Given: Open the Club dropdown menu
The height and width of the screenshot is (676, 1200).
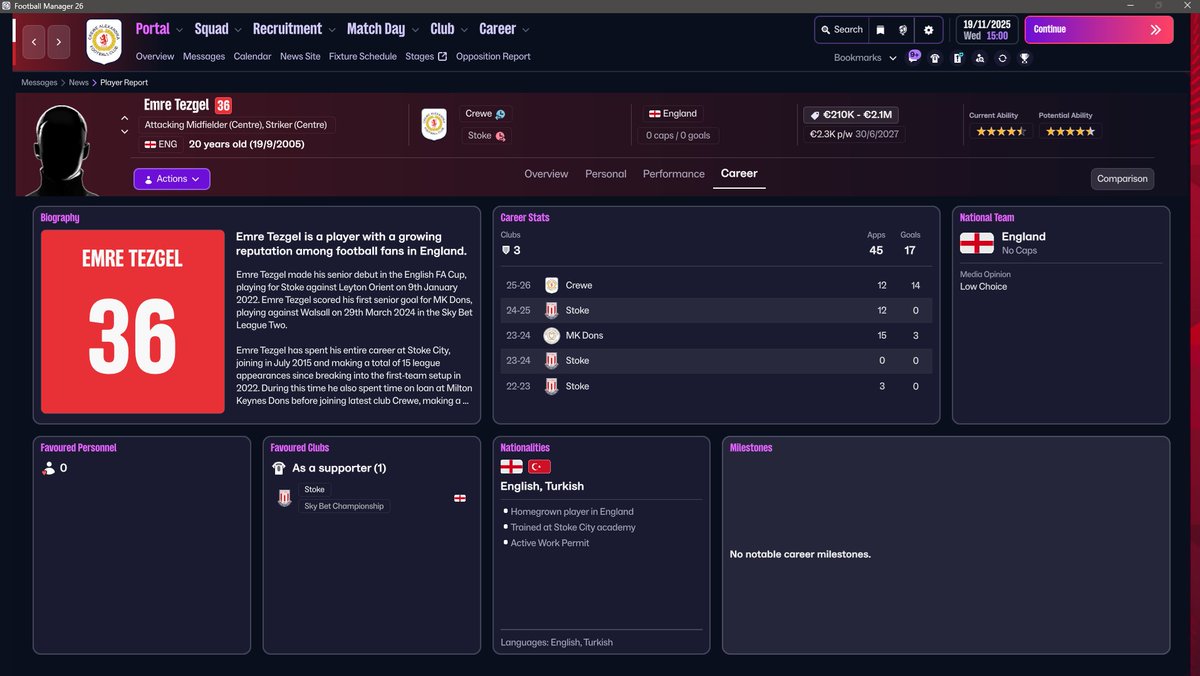Looking at the screenshot, I should tap(449, 29).
